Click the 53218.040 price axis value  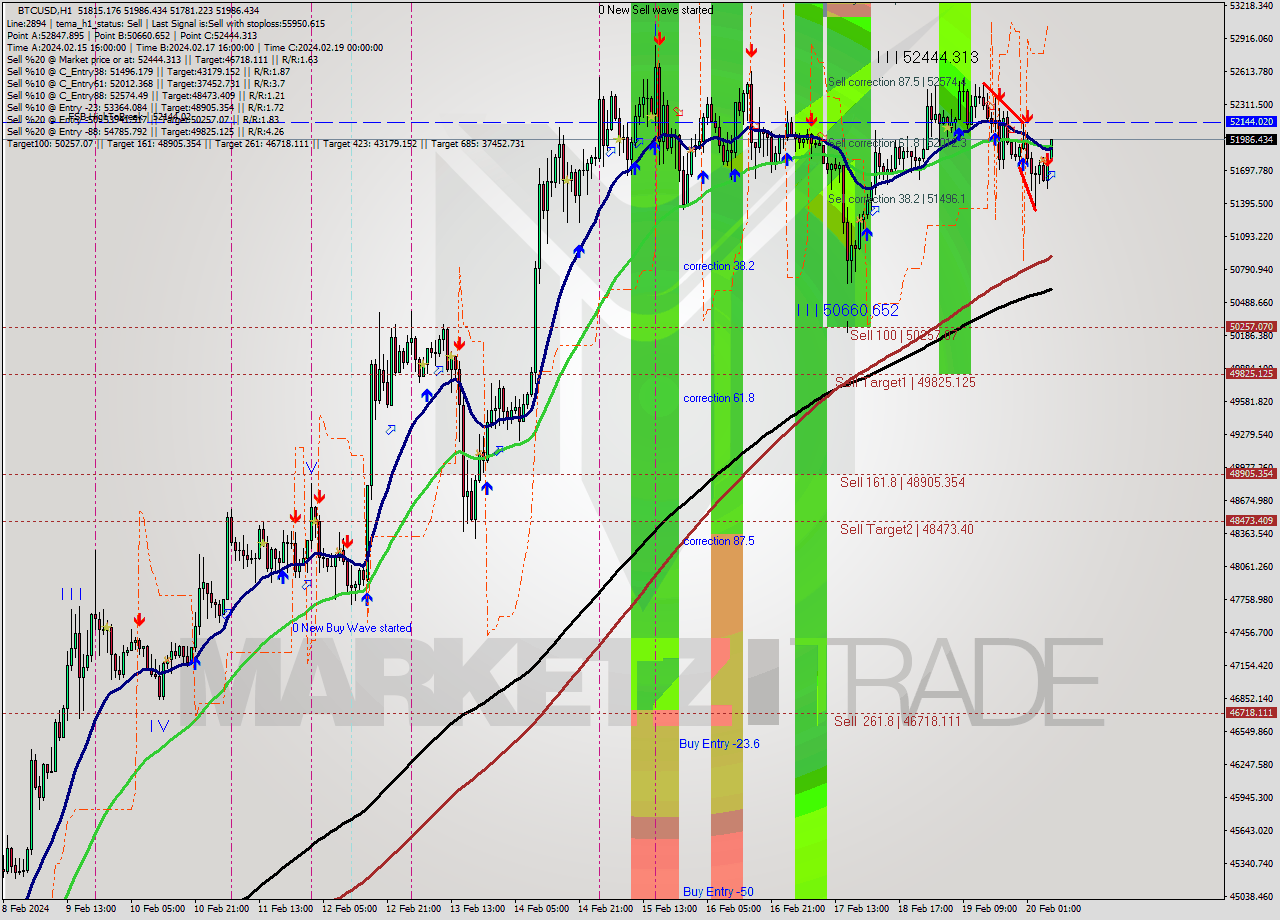(1251, 5)
